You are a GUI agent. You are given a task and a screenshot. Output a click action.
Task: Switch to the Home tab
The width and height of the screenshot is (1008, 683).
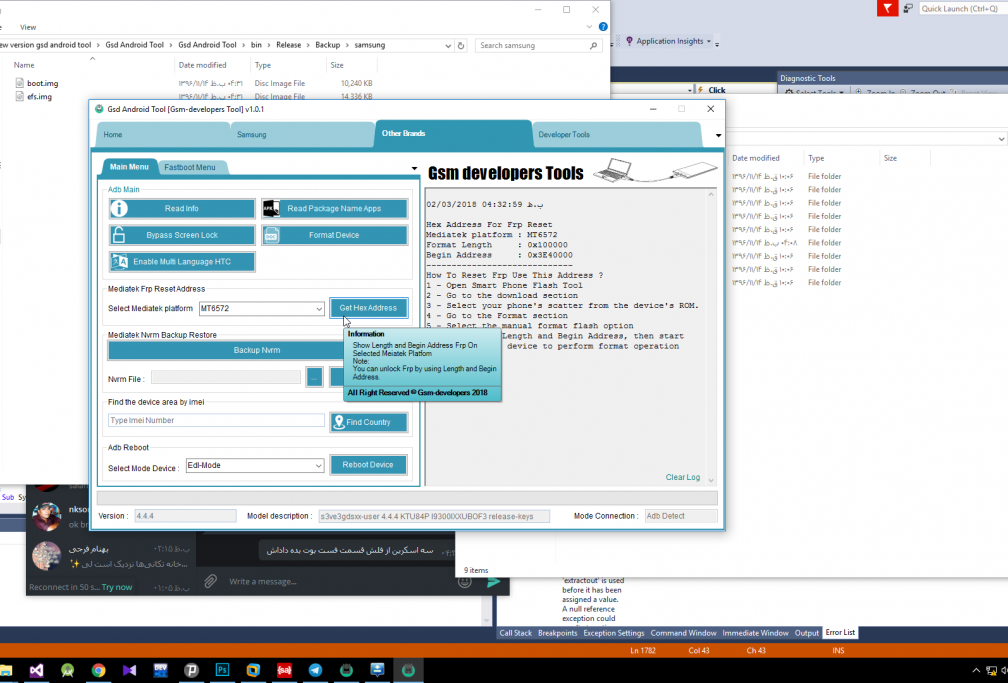[x=112, y=134]
